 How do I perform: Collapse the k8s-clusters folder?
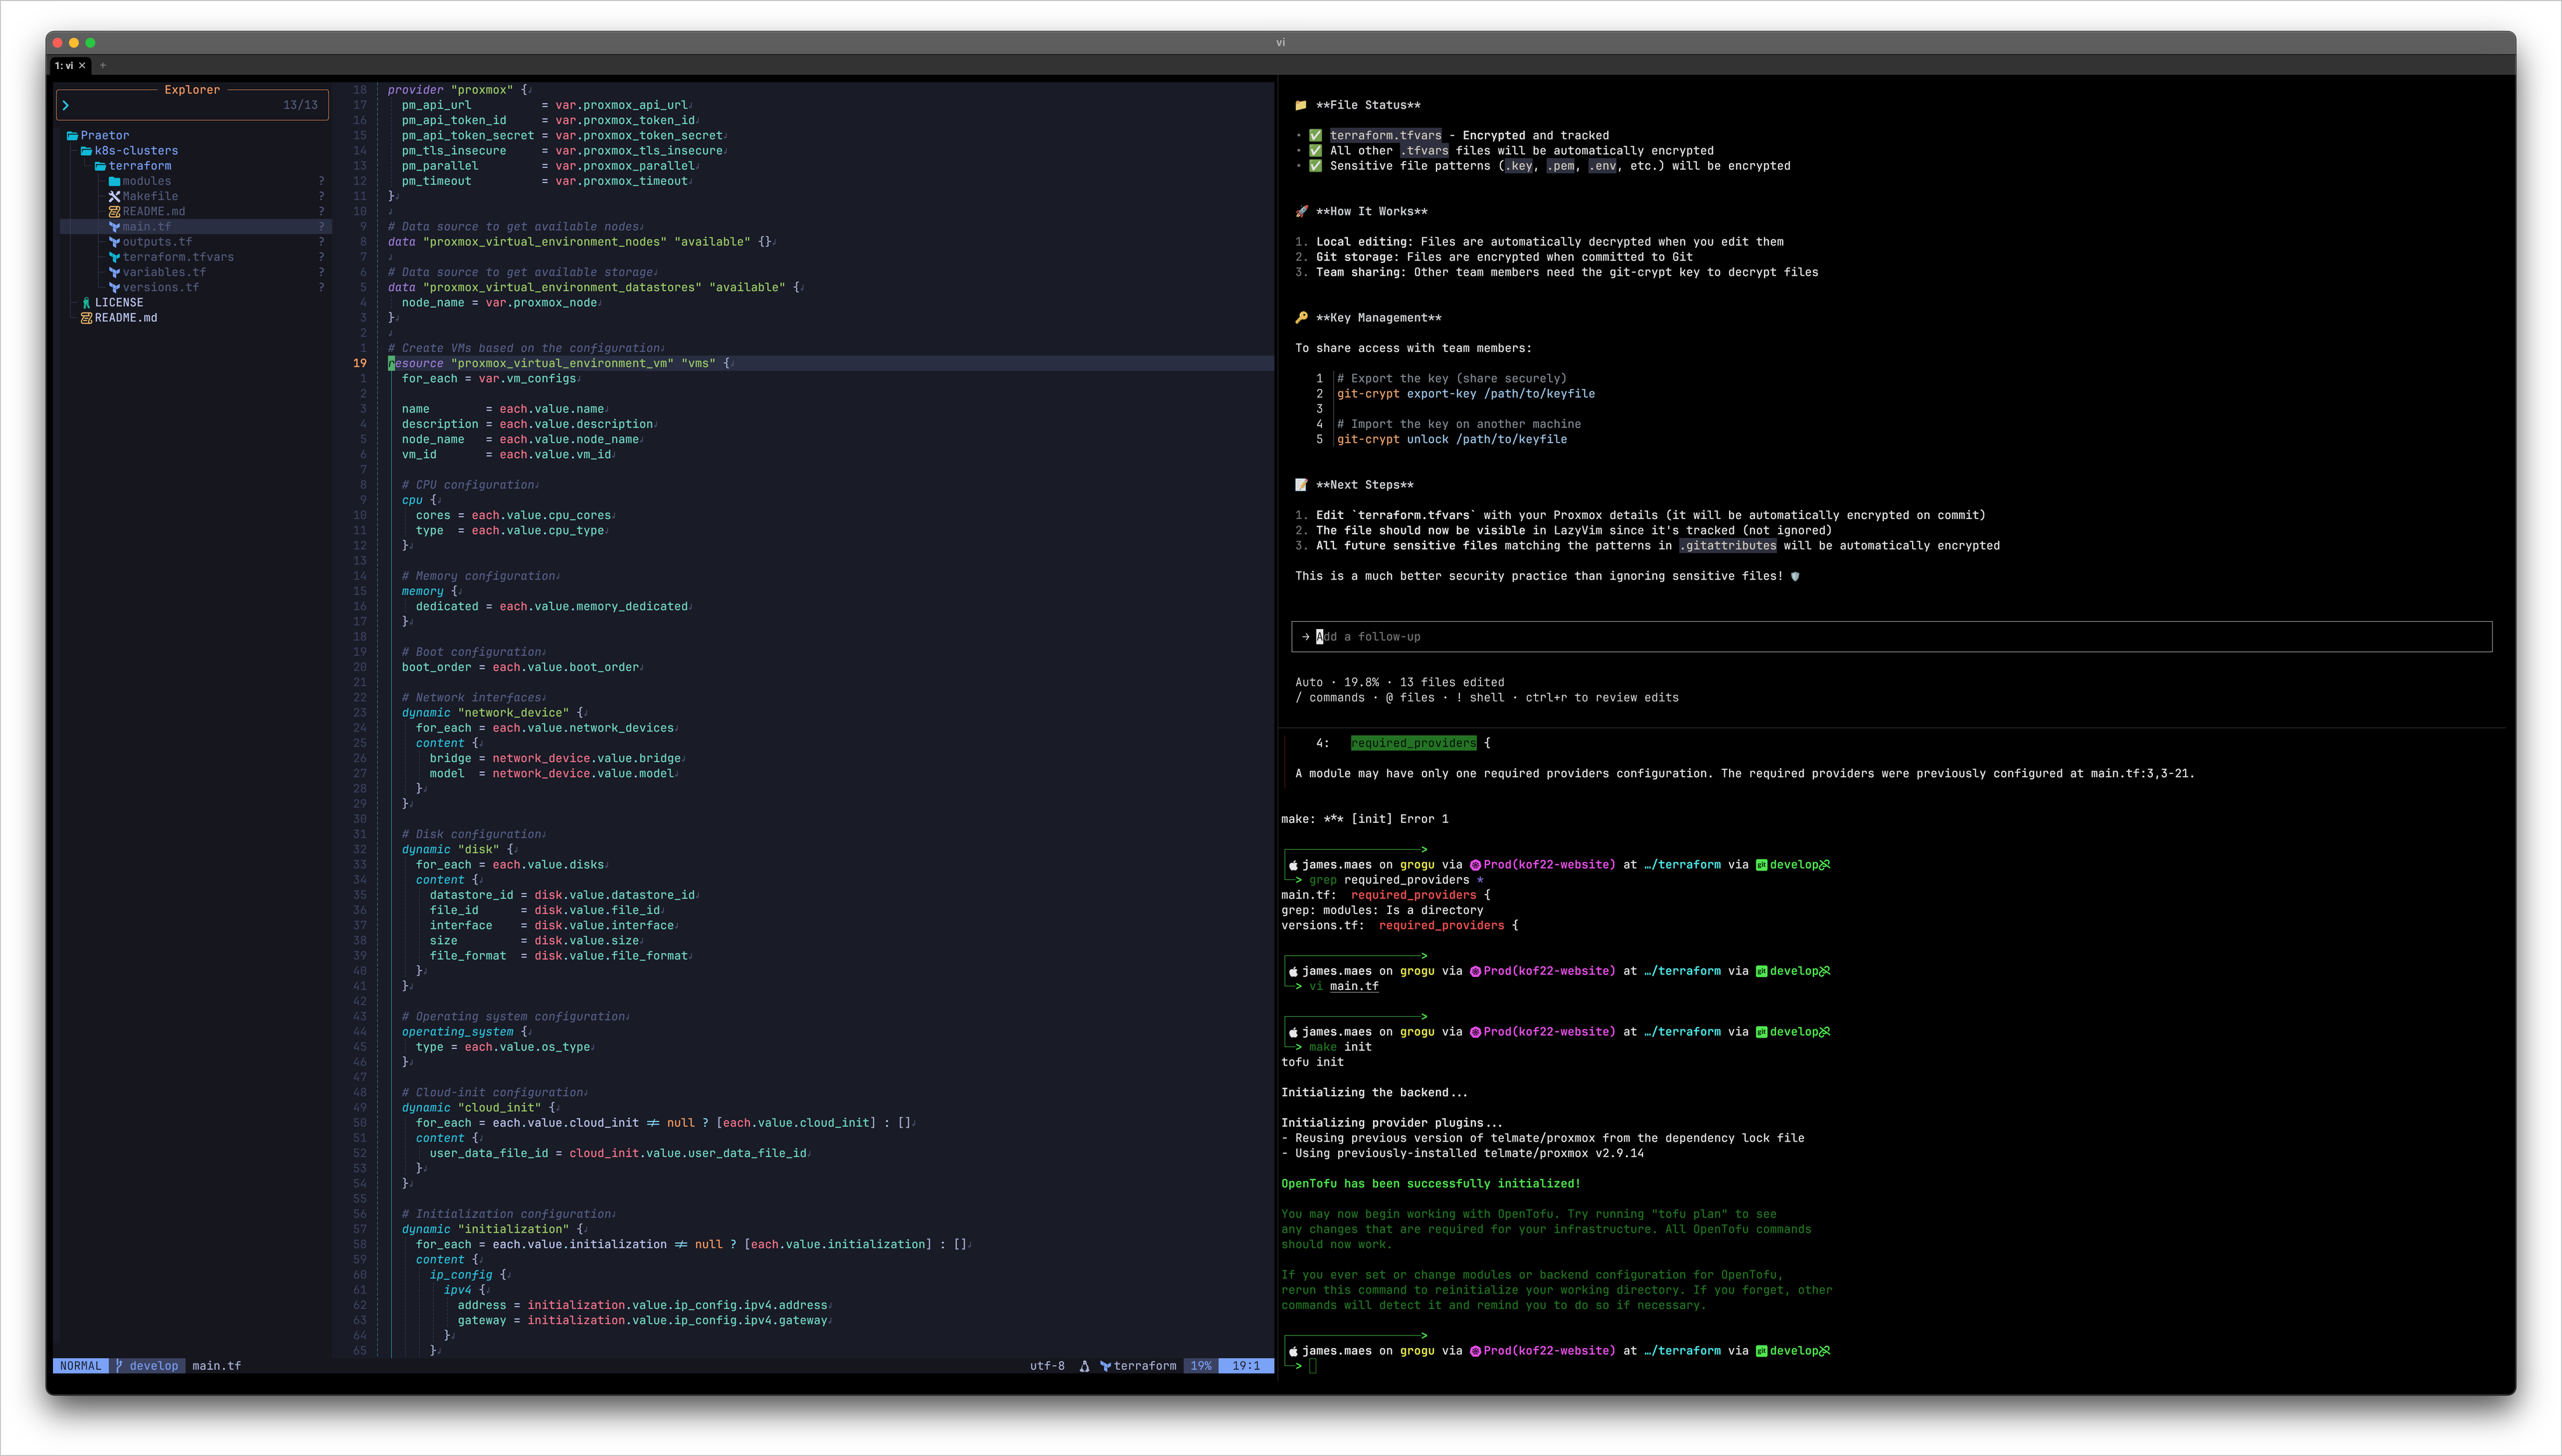coord(136,151)
